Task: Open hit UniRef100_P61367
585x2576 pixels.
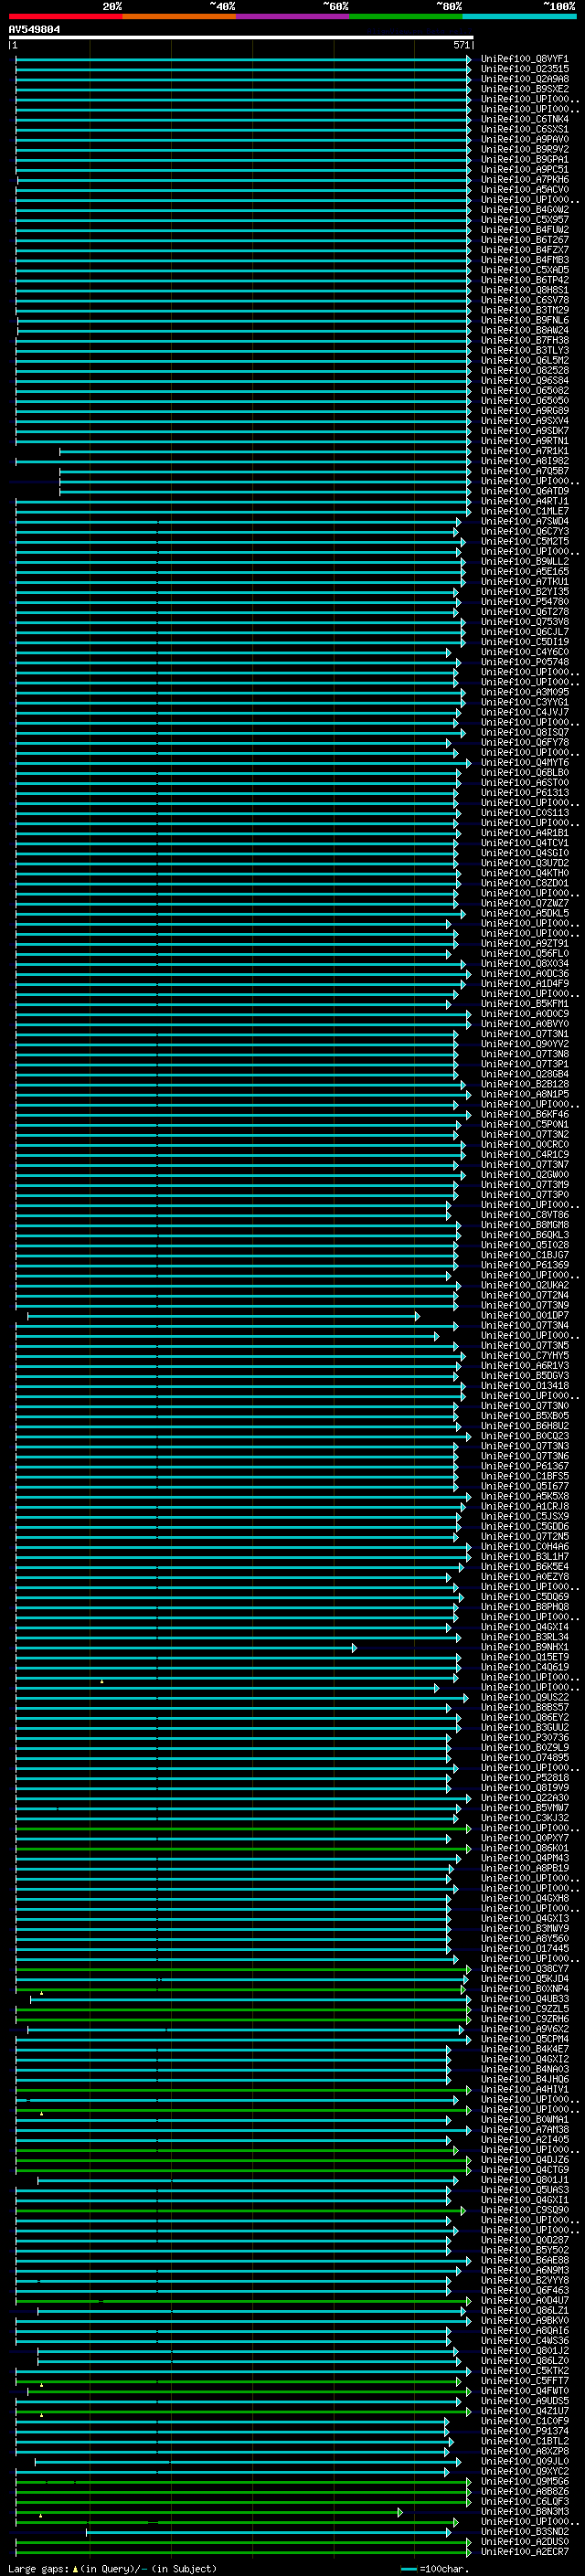Action: (524, 1466)
